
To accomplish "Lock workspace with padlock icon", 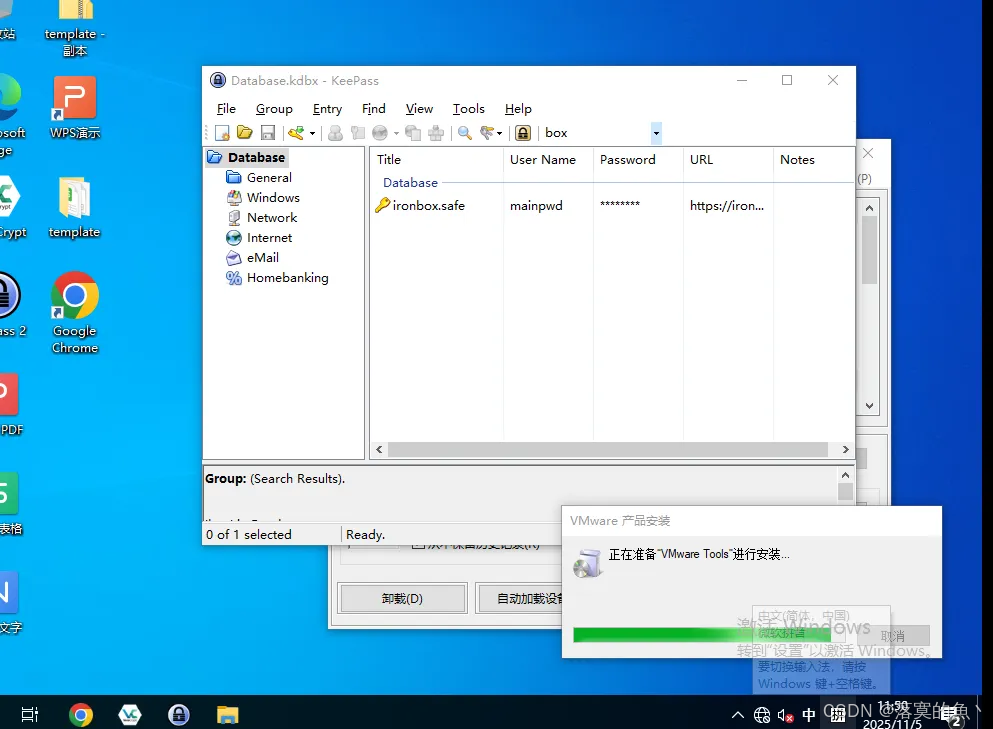I will 522,133.
